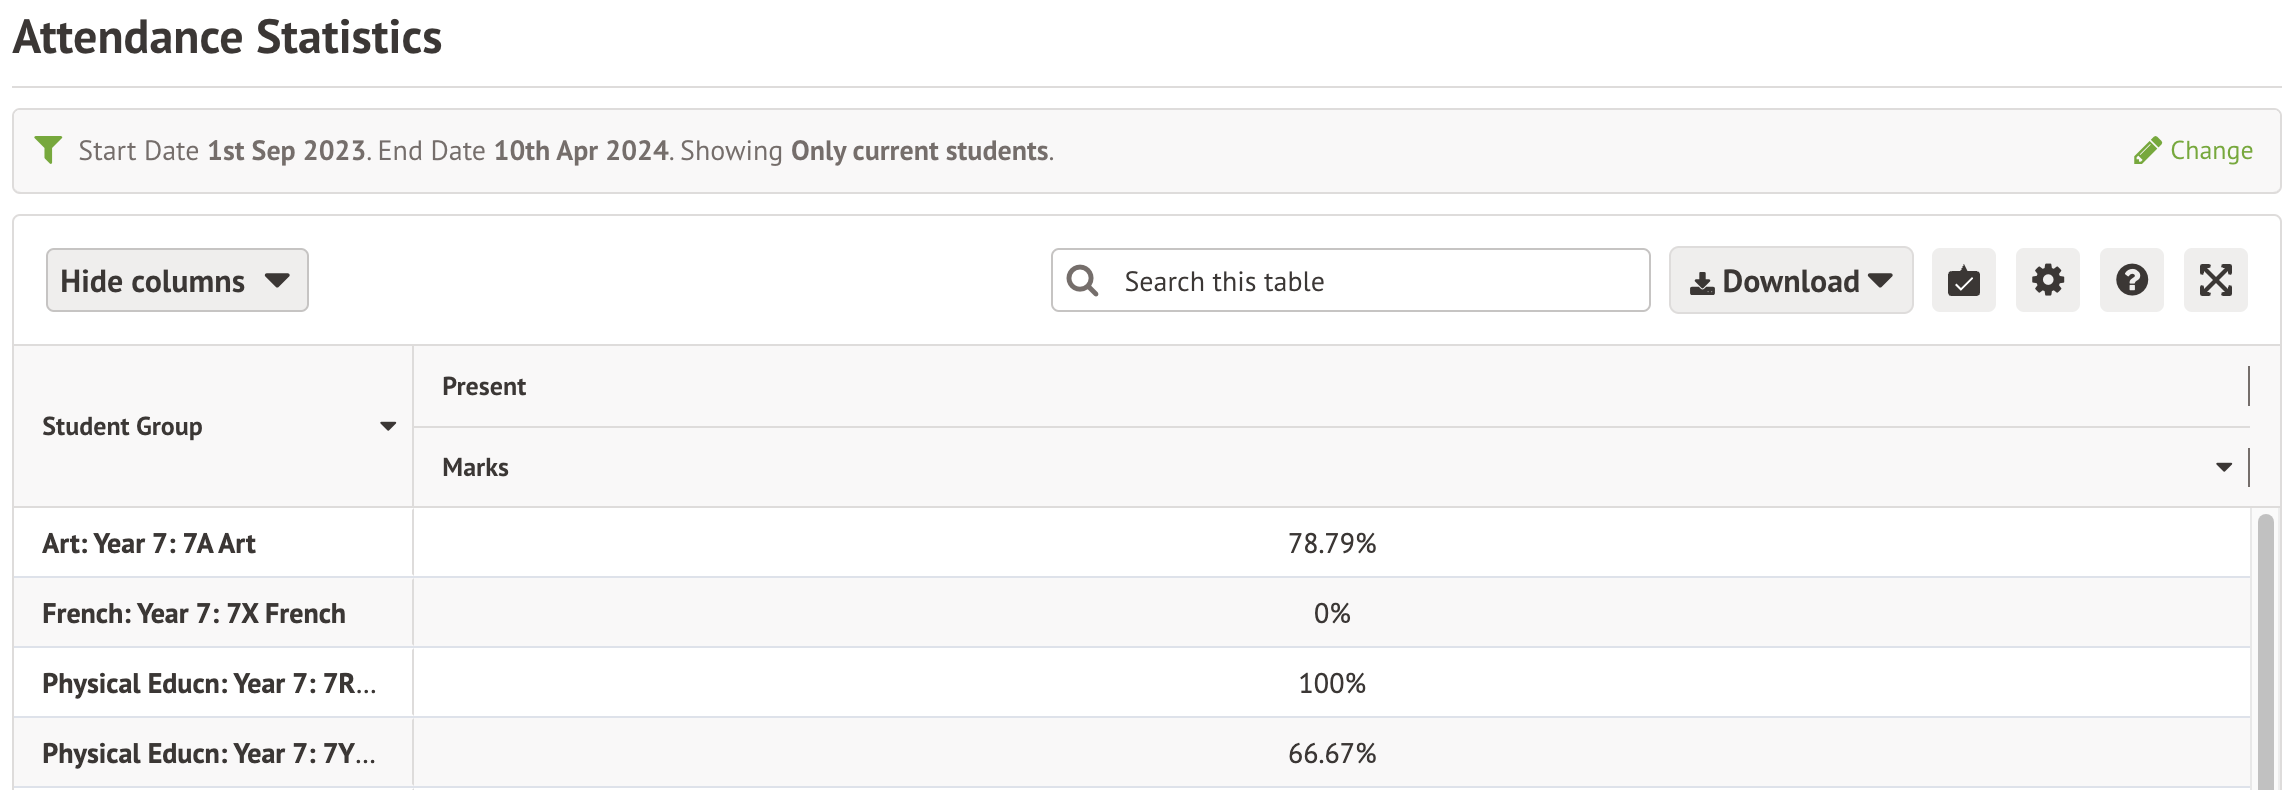Screen dimensions: 2294x790
Task: Click the Physical Educn: Year 7: 7R row
Action: 209,683
